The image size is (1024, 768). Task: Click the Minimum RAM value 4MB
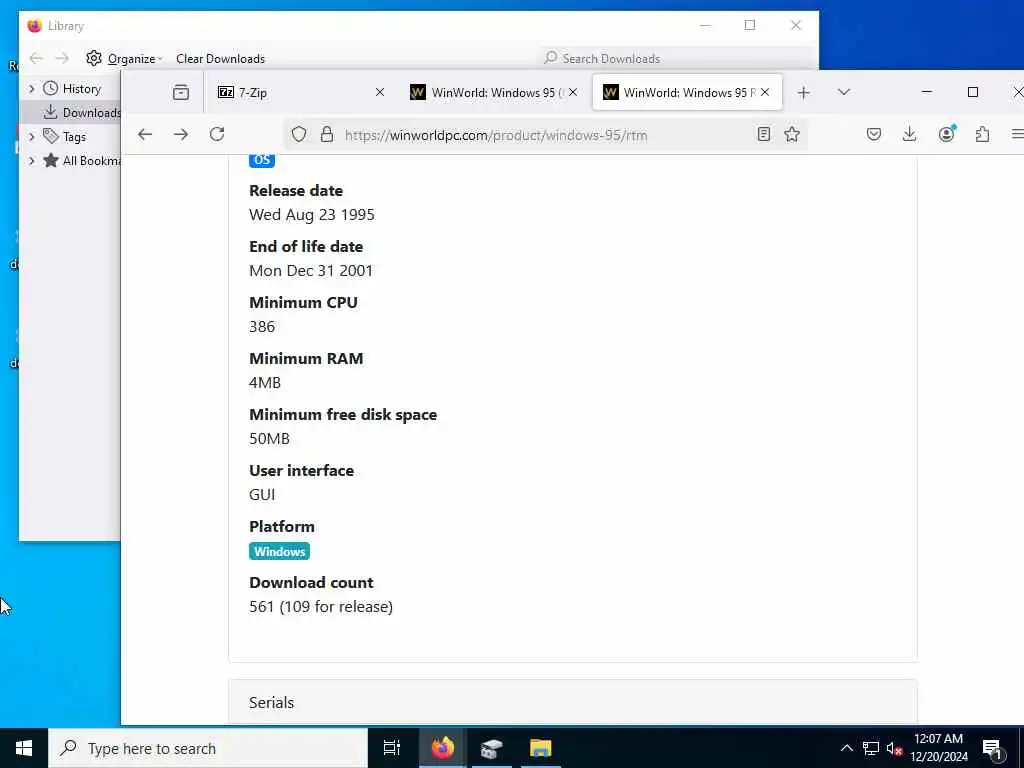pyautogui.click(x=265, y=383)
